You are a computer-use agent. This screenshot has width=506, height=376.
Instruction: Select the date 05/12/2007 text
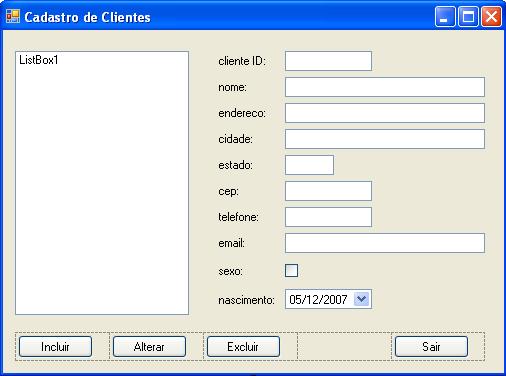pyautogui.click(x=318, y=299)
